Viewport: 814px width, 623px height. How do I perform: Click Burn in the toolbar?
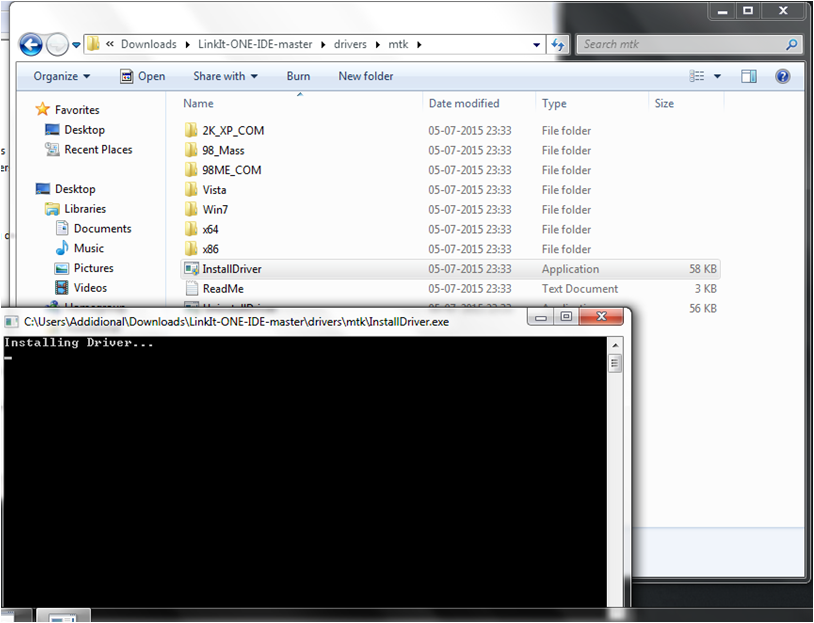coord(298,76)
